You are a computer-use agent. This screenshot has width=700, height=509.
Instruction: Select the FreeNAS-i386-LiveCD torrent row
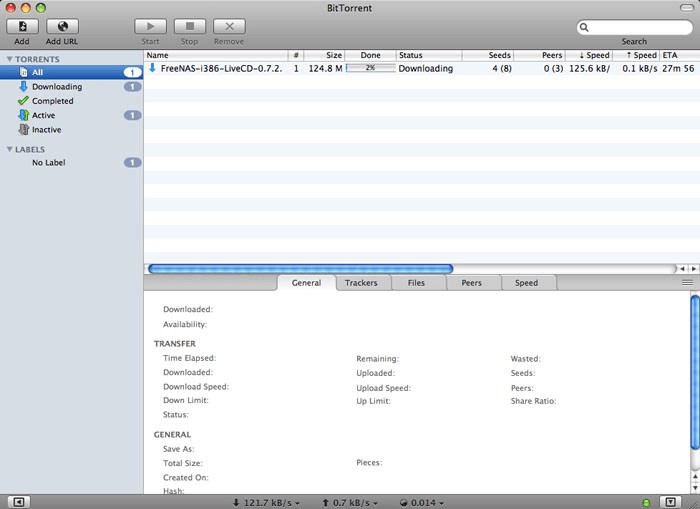click(421, 68)
